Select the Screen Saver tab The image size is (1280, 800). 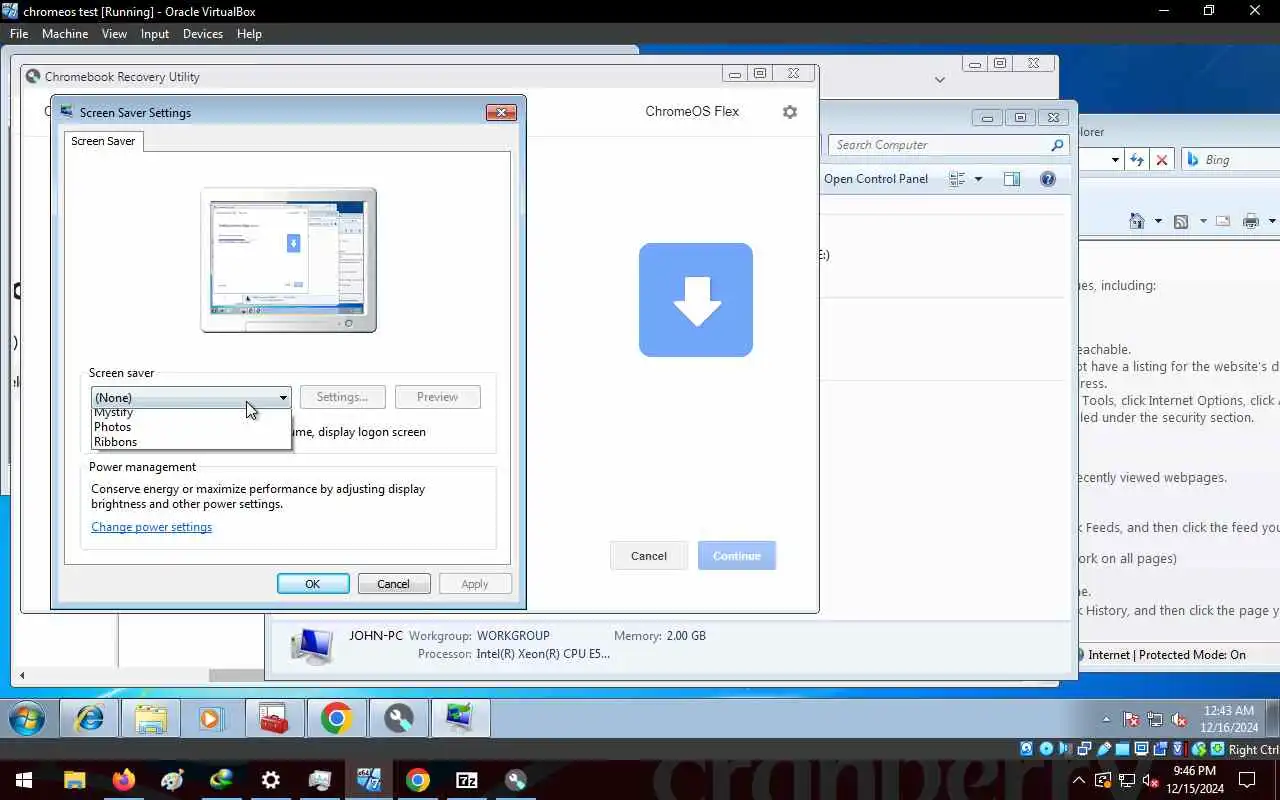(x=103, y=141)
